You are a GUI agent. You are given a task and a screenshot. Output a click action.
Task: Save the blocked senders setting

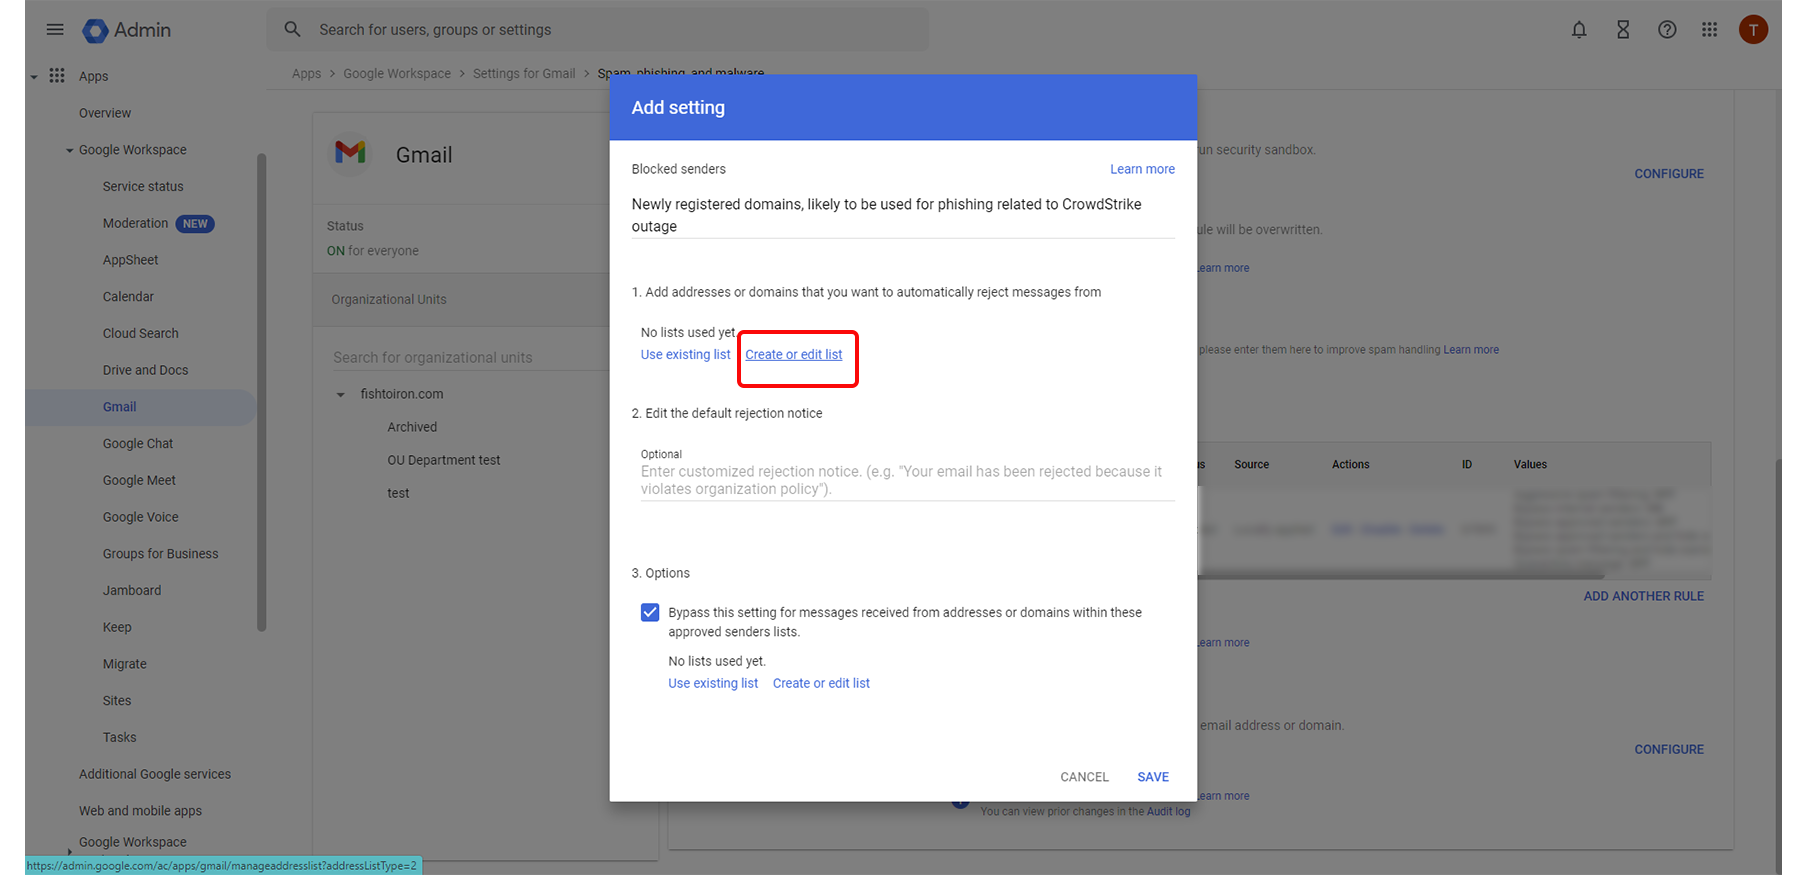pyautogui.click(x=1152, y=777)
